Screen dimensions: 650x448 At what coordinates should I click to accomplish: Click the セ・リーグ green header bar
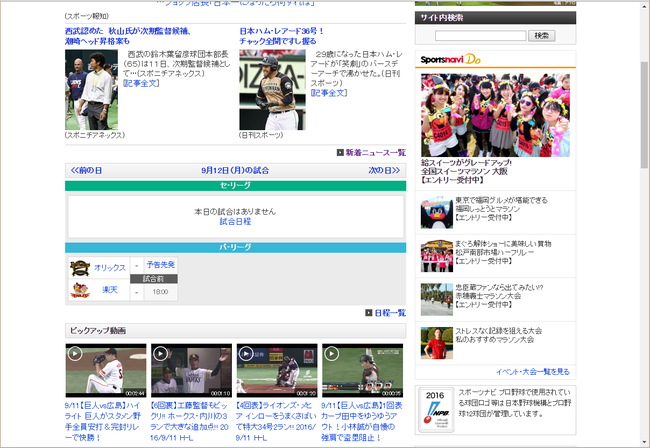pos(235,186)
